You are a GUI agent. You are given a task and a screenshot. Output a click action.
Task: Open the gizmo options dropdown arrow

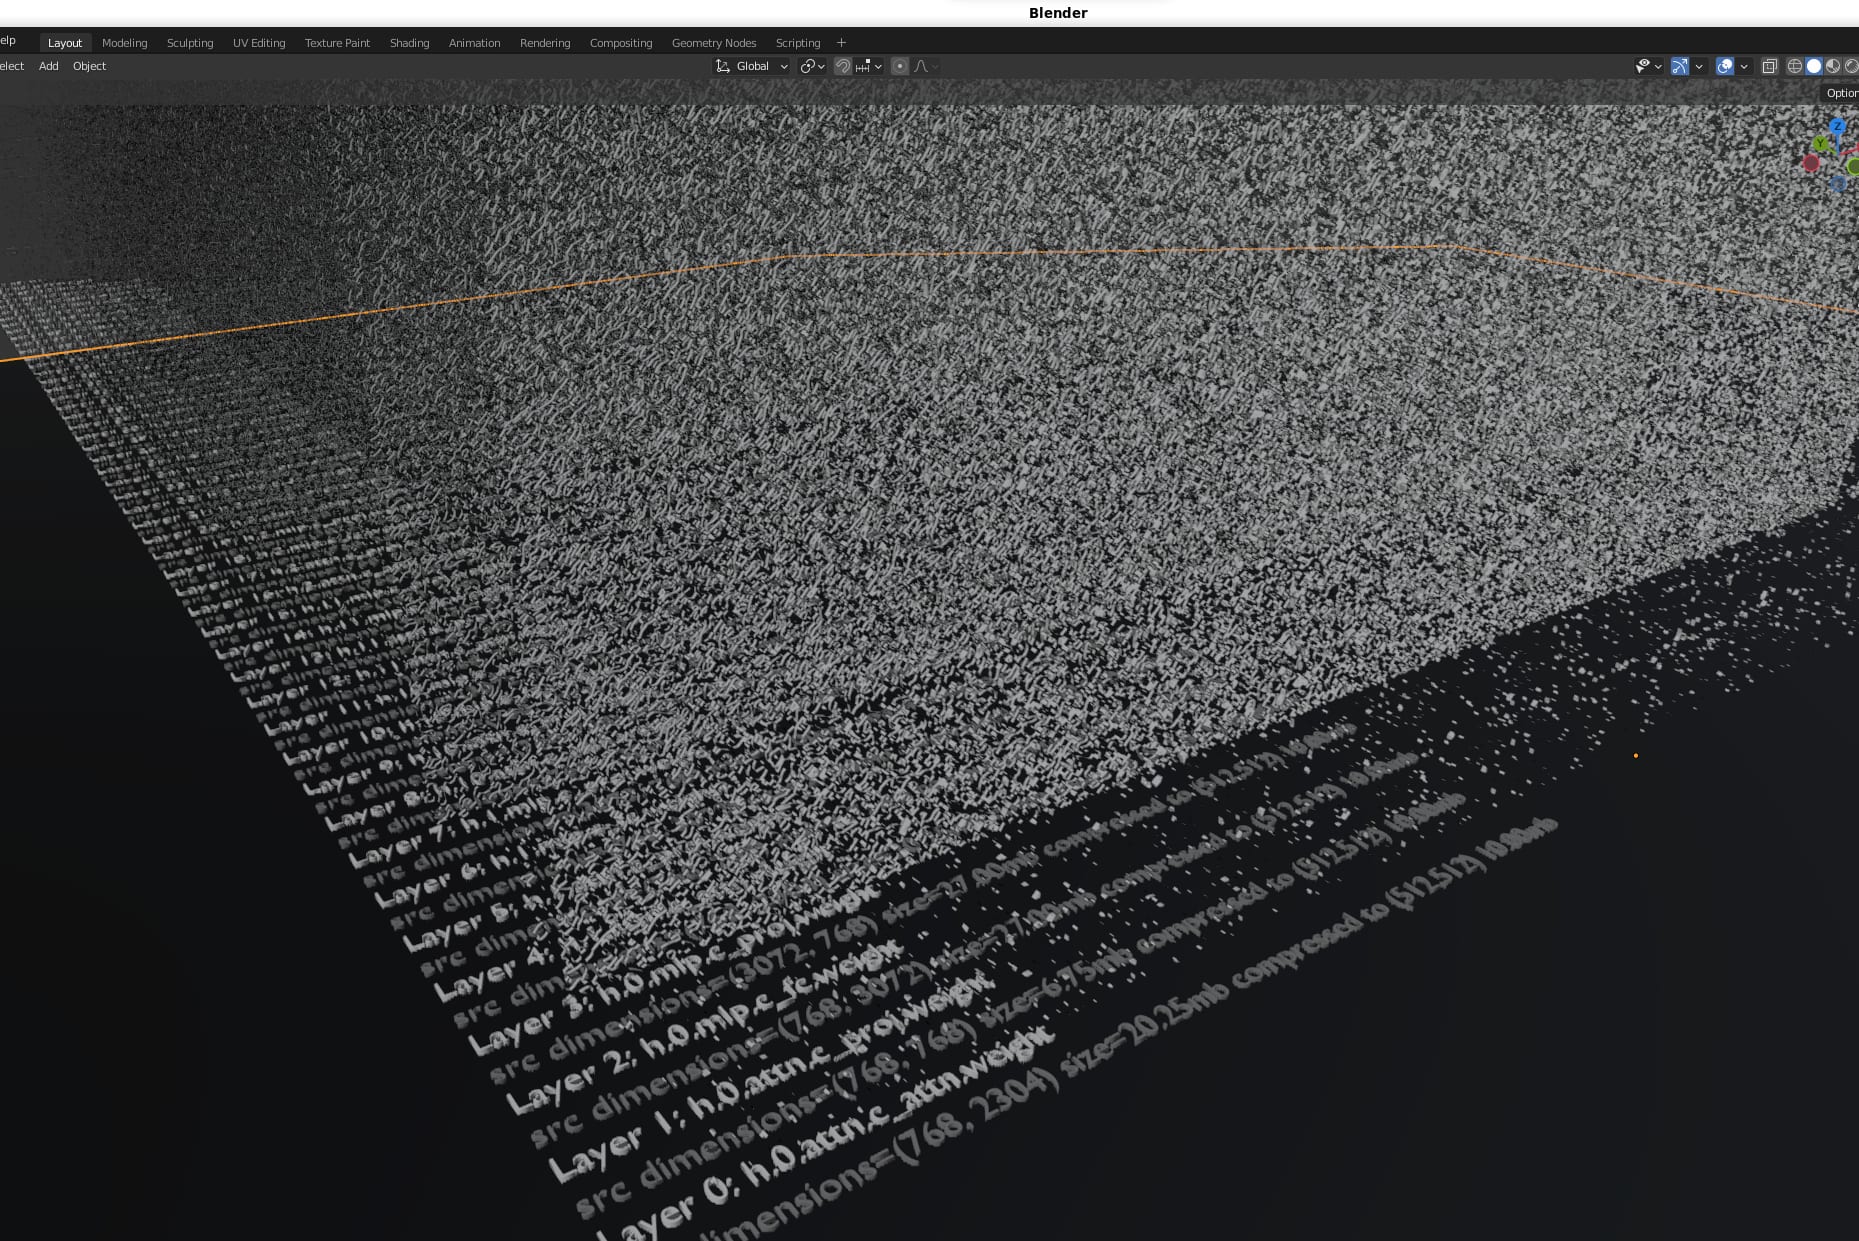1698,66
